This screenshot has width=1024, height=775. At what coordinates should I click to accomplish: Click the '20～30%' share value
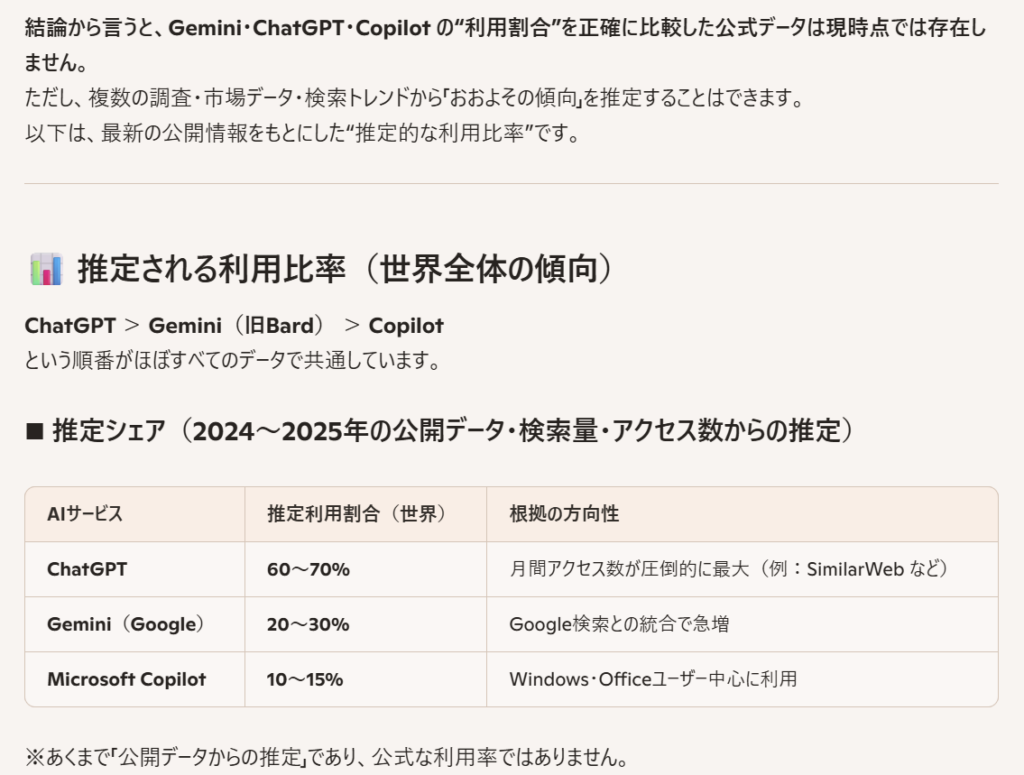point(308,624)
